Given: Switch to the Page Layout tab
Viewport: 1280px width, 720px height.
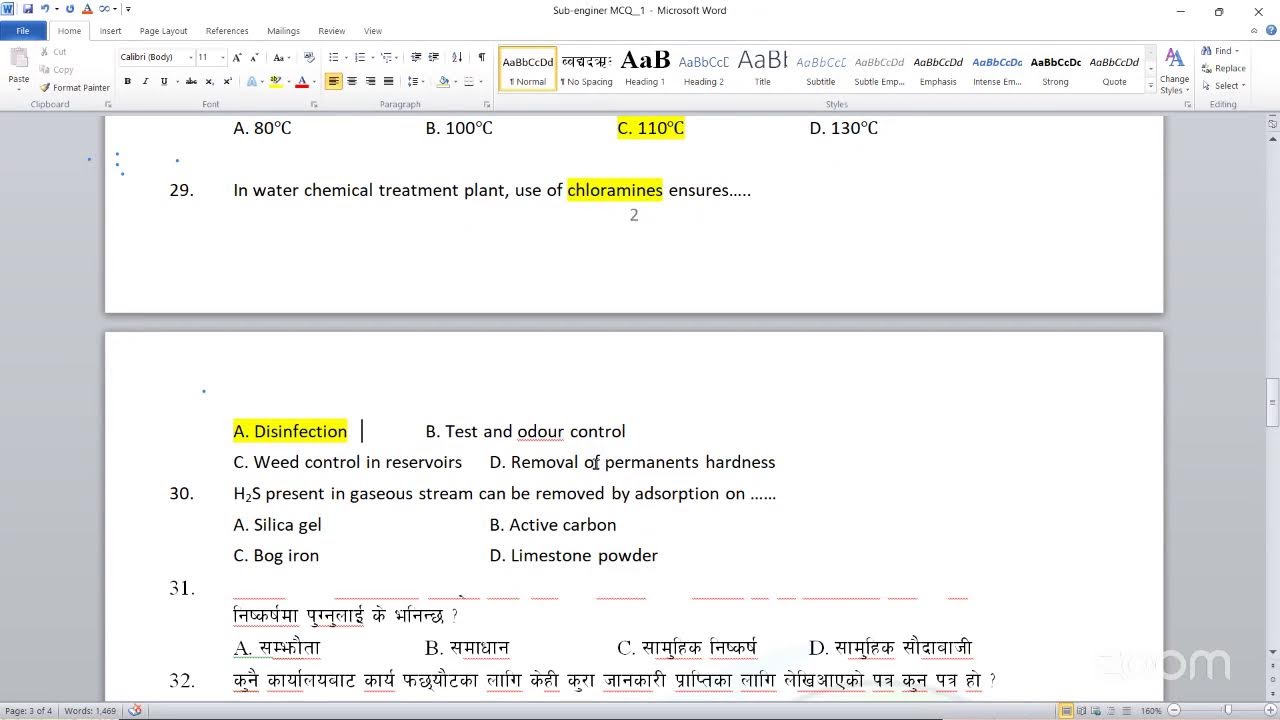Looking at the screenshot, I should (163, 31).
